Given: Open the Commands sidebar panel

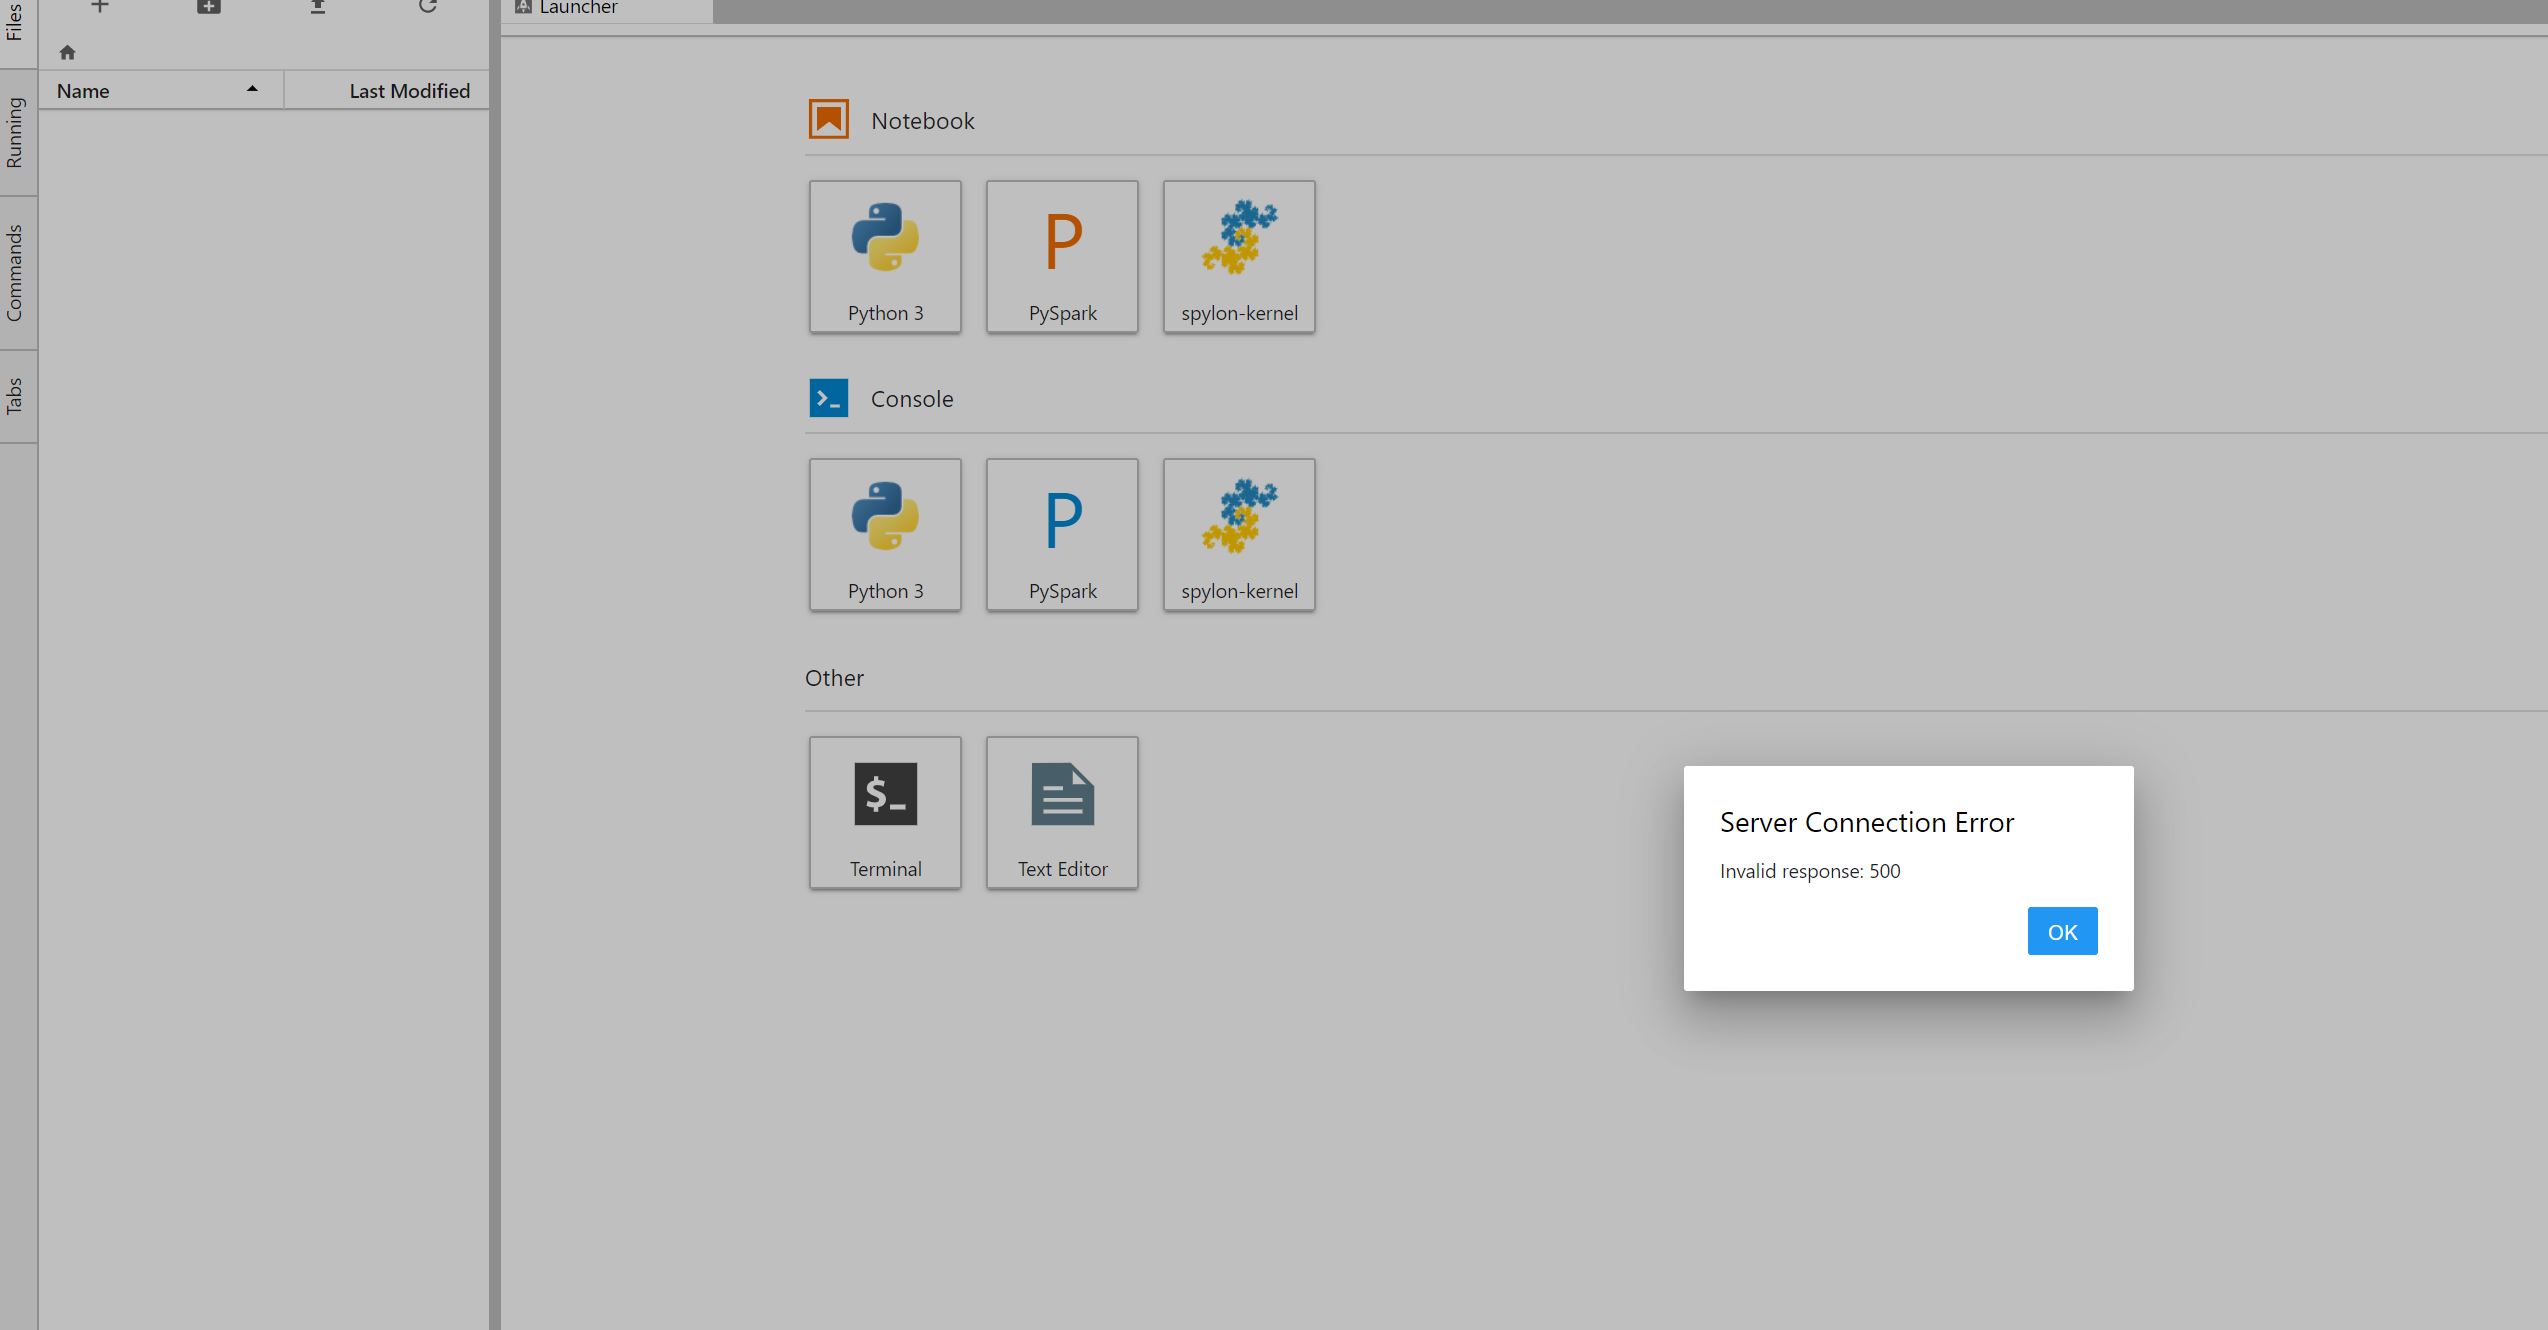Looking at the screenshot, I should tap(16, 272).
